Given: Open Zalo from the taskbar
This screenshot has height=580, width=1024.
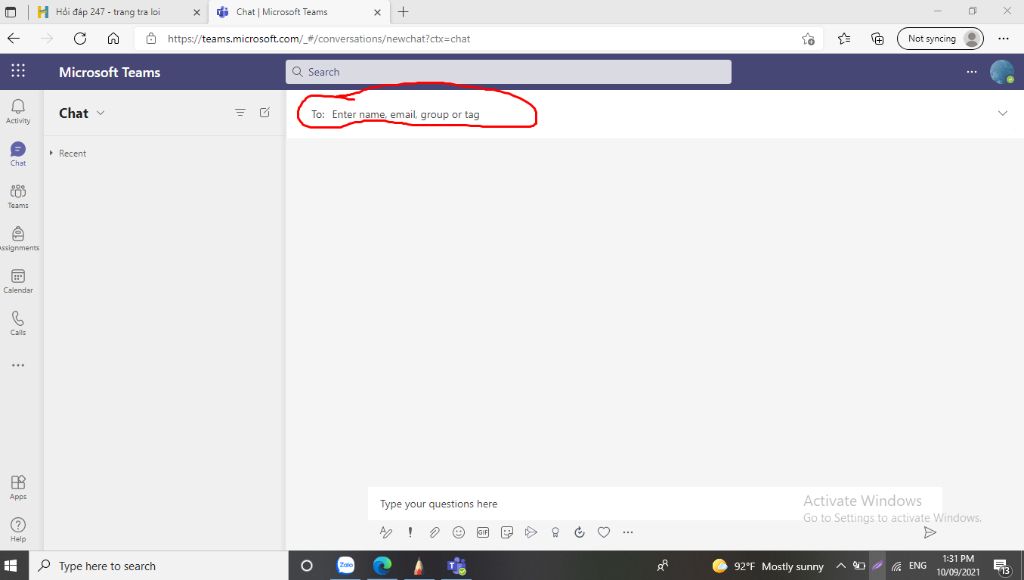Looking at the screenshot, I should coord(345,566).
